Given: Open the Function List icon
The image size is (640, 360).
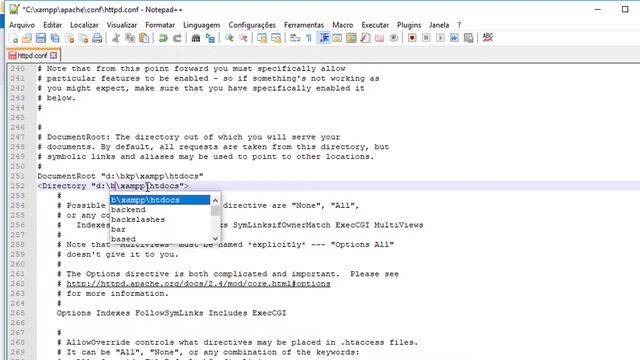Looking at the screenshot, I should pos(365,38).
